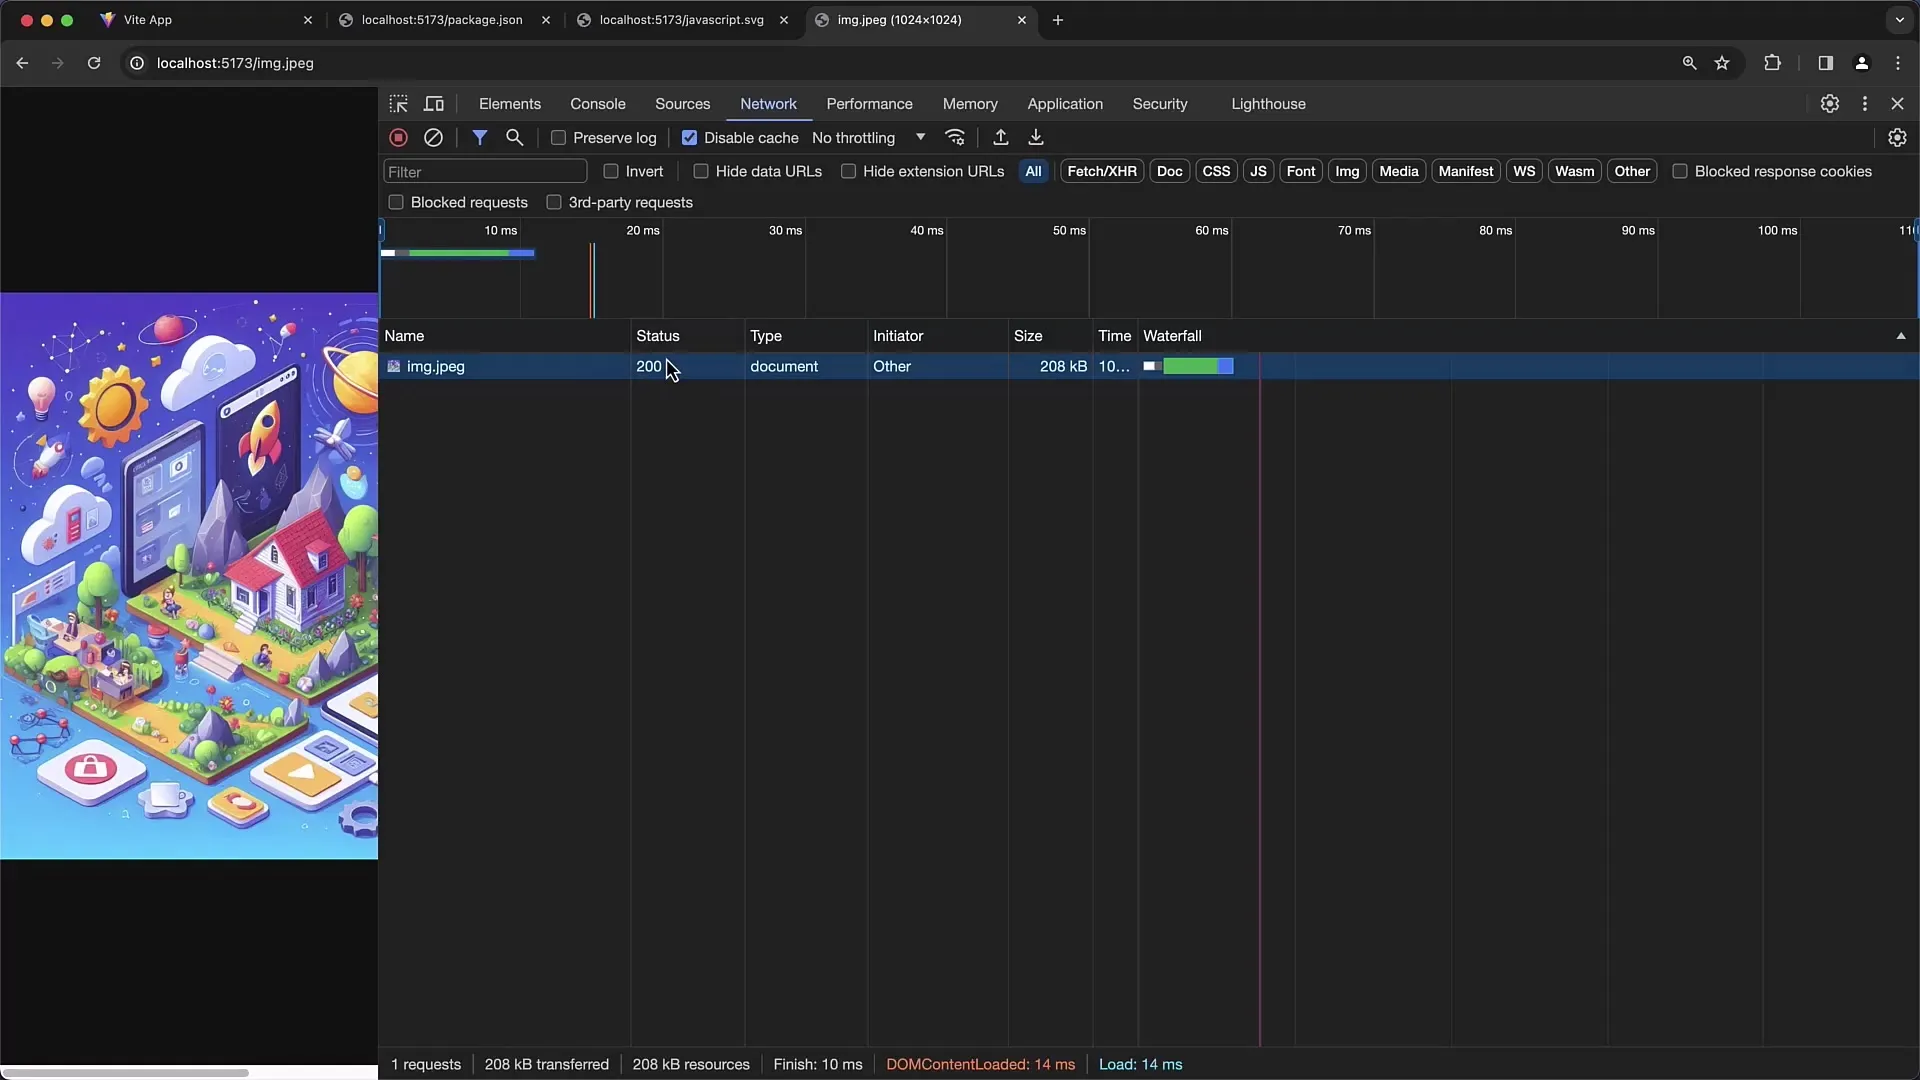This screenshot has width=1920, height=1080.
Task: Click the clear network log icon
Action: point(434,137)
